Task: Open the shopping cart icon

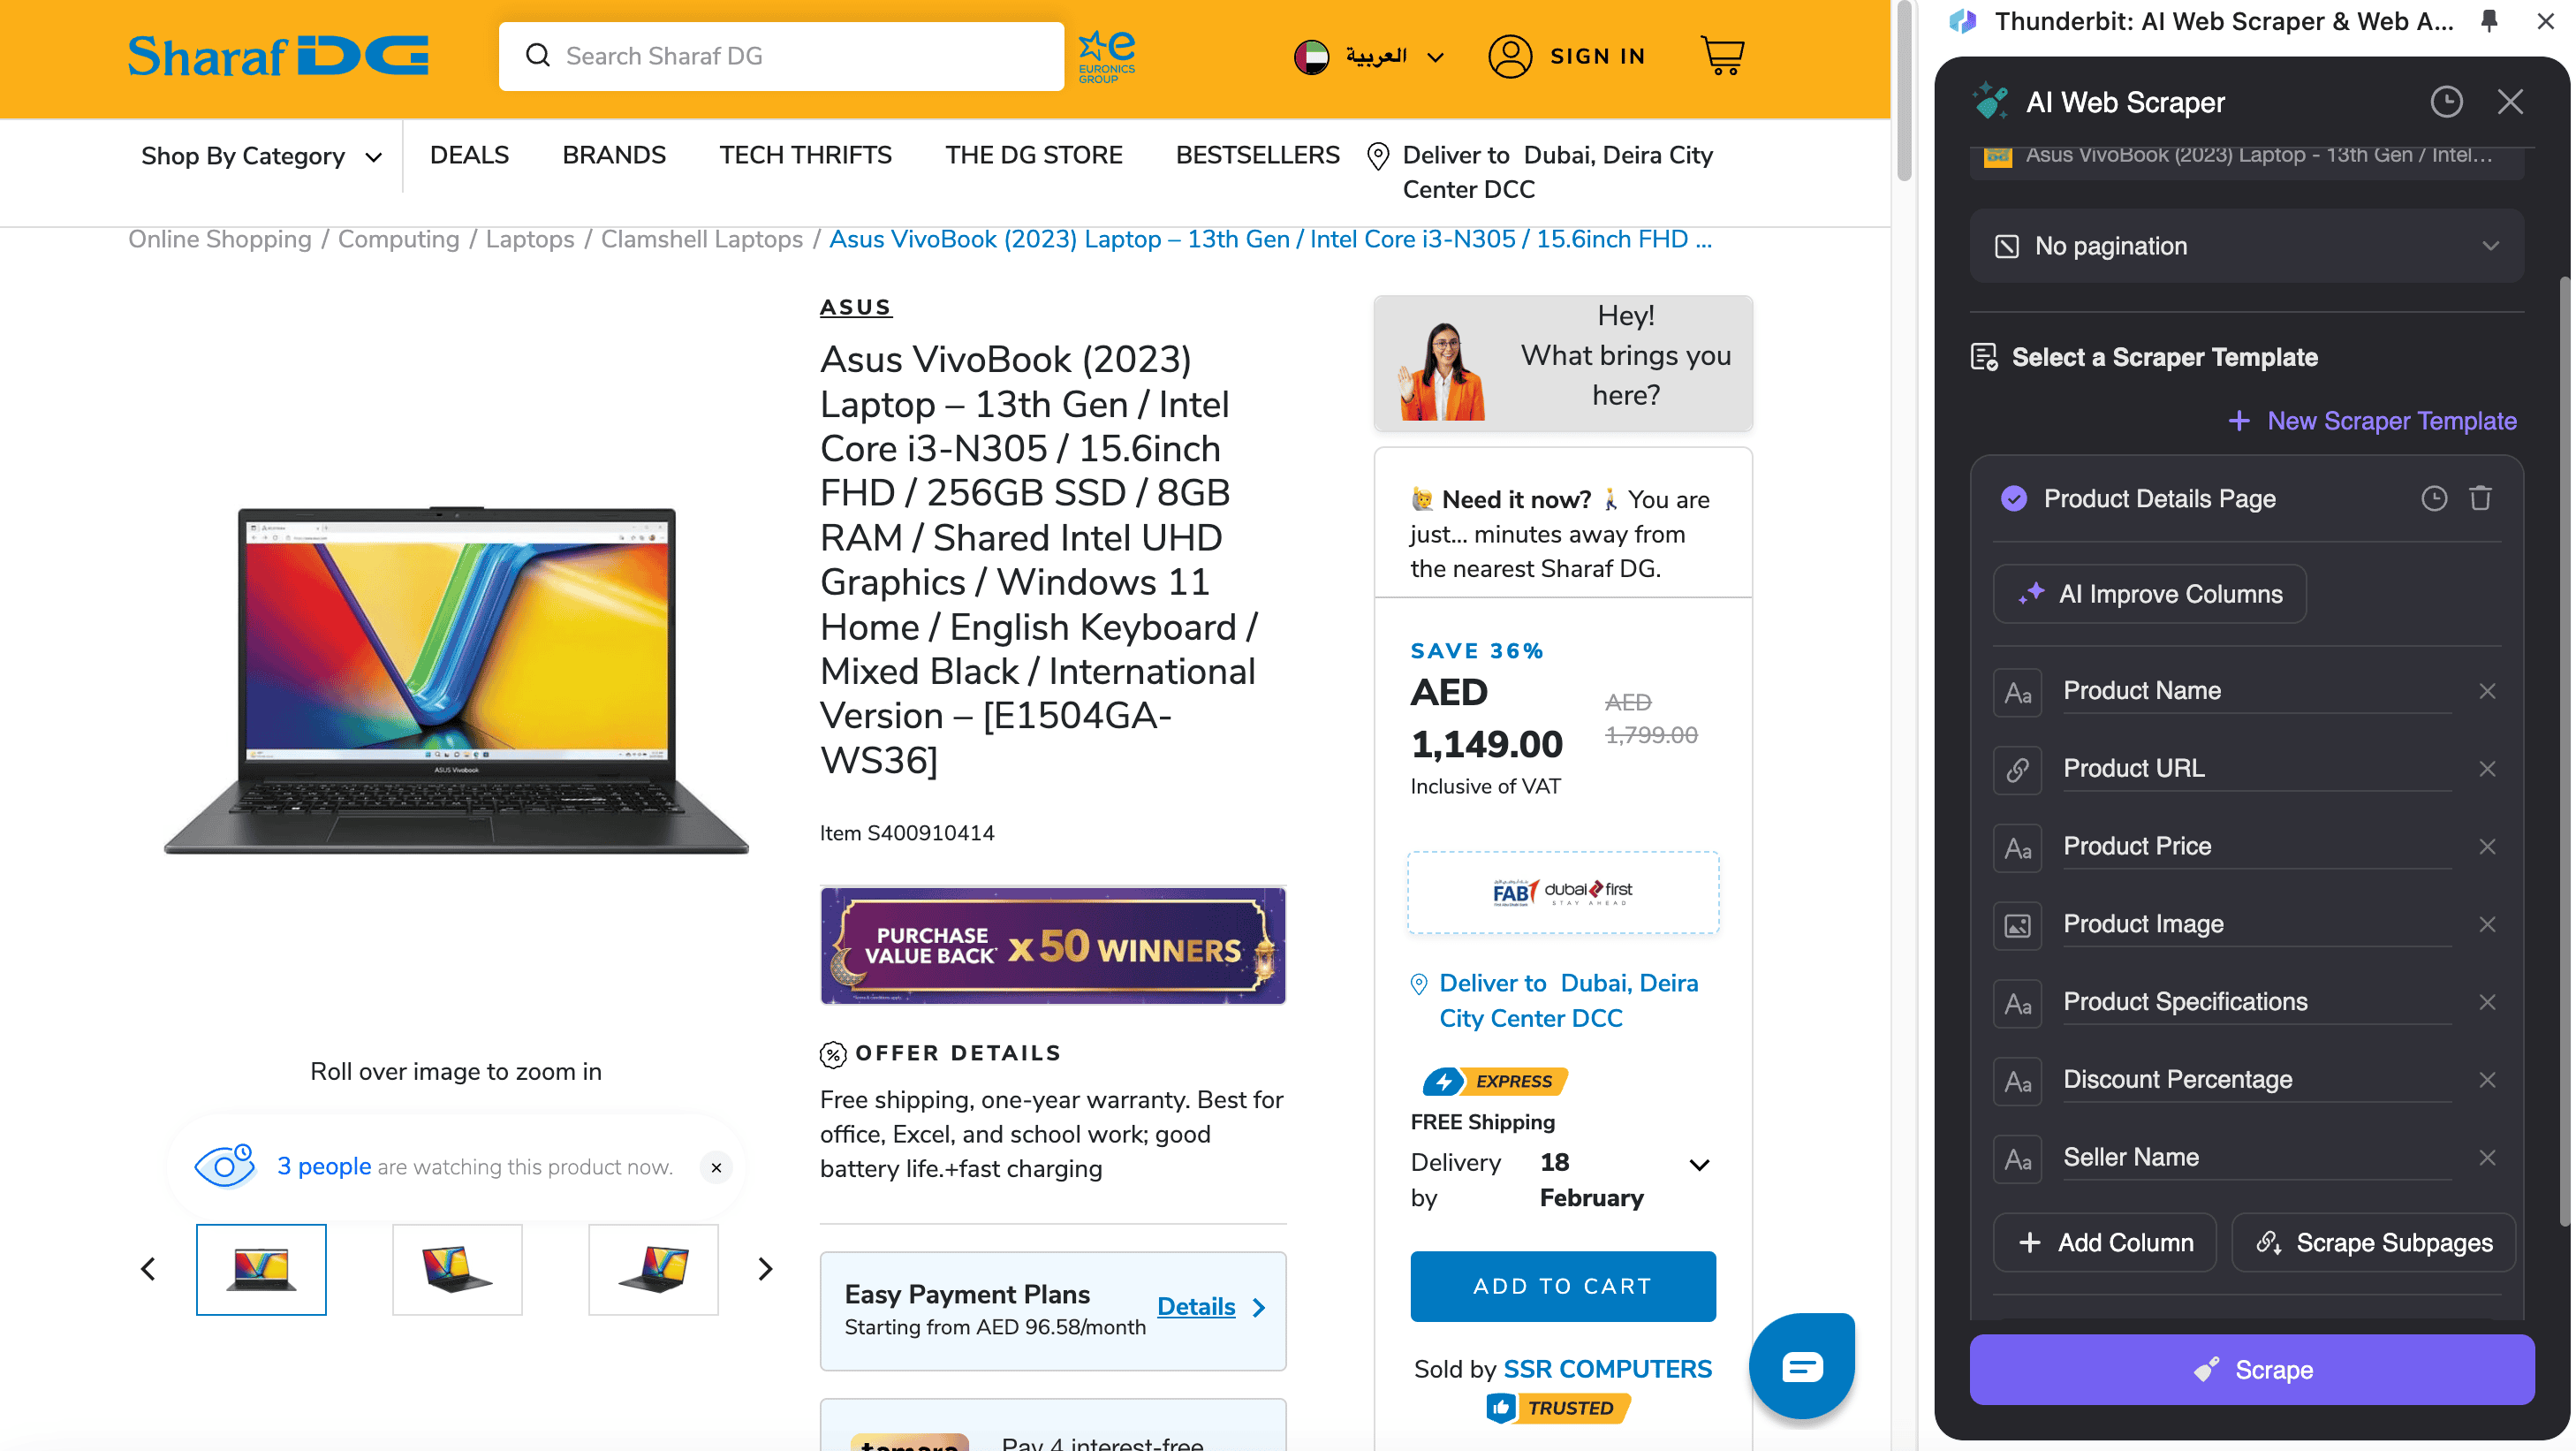Action: point(1721,56)
